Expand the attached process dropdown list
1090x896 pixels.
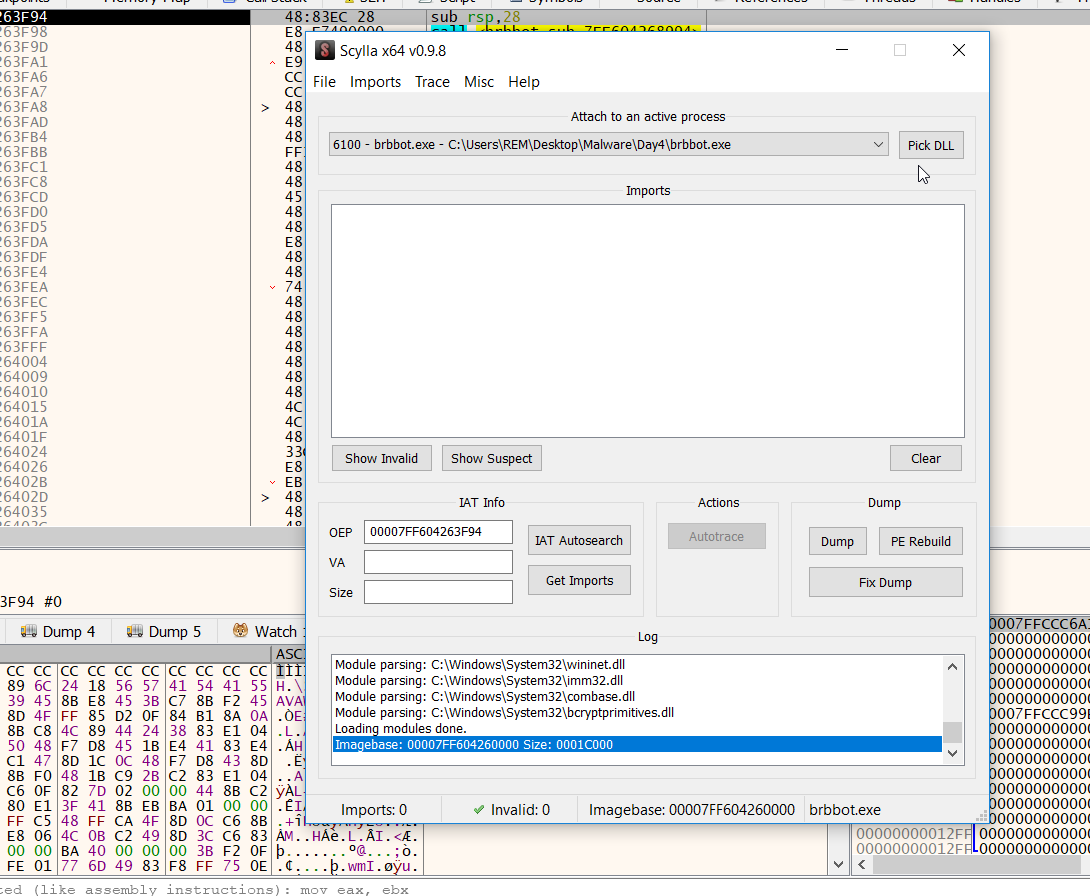coord(878,145)
